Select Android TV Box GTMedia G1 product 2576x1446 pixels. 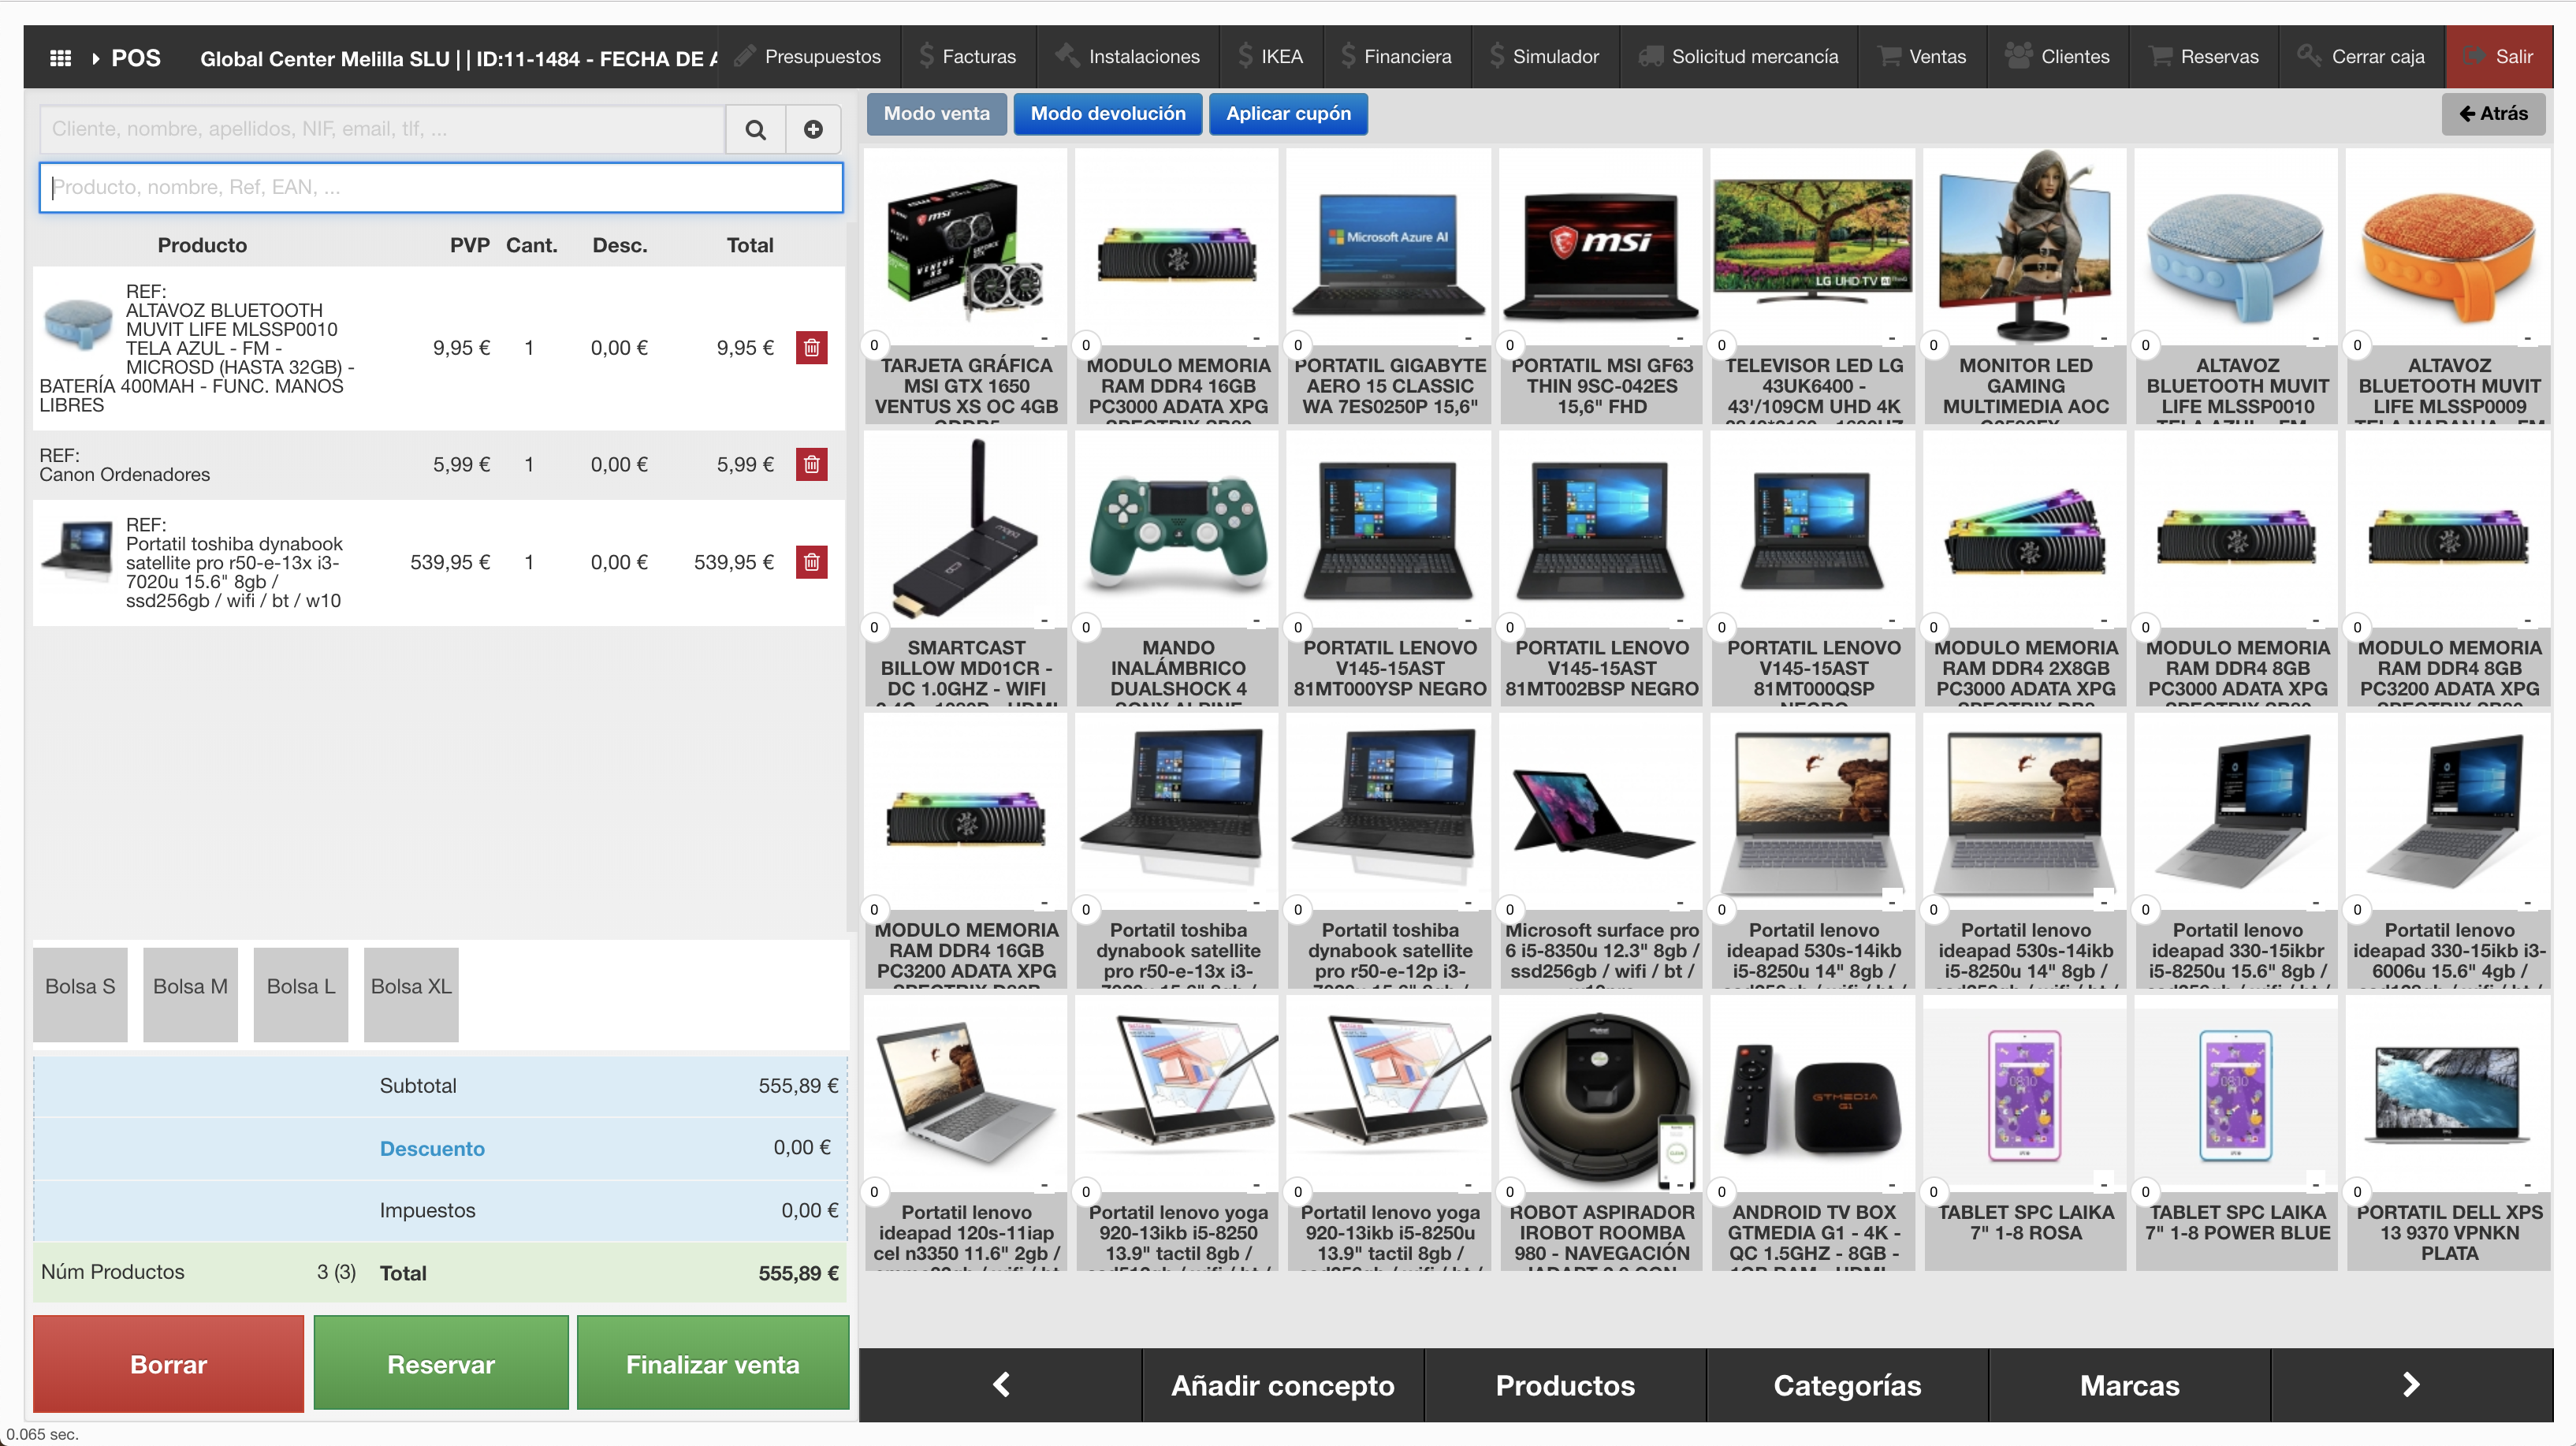click(x=1814, y=1133)
